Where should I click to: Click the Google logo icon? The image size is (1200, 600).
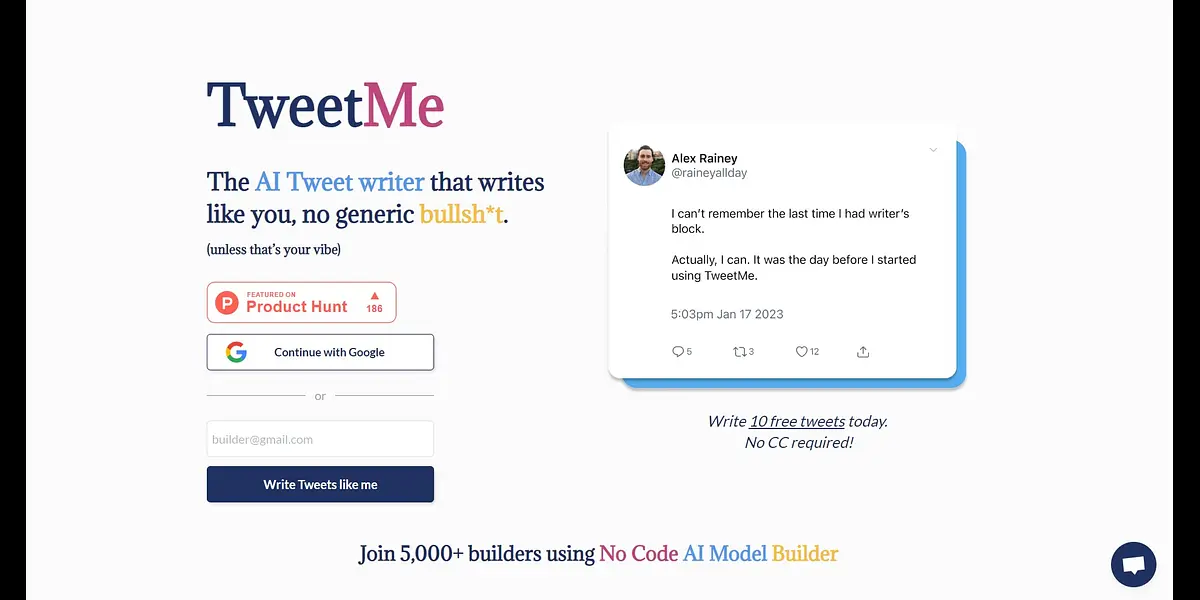236,352
